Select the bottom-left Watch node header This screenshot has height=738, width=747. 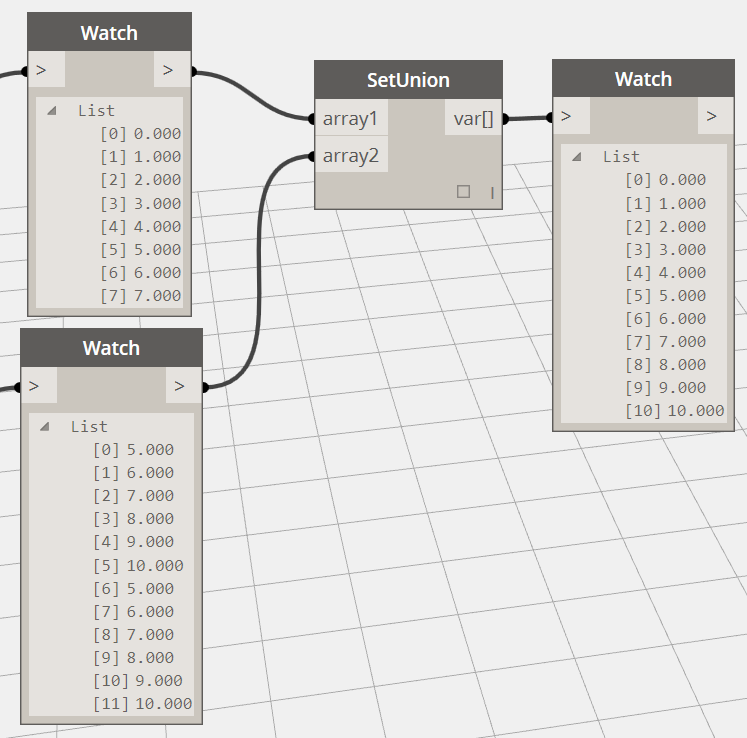[111, 348]
